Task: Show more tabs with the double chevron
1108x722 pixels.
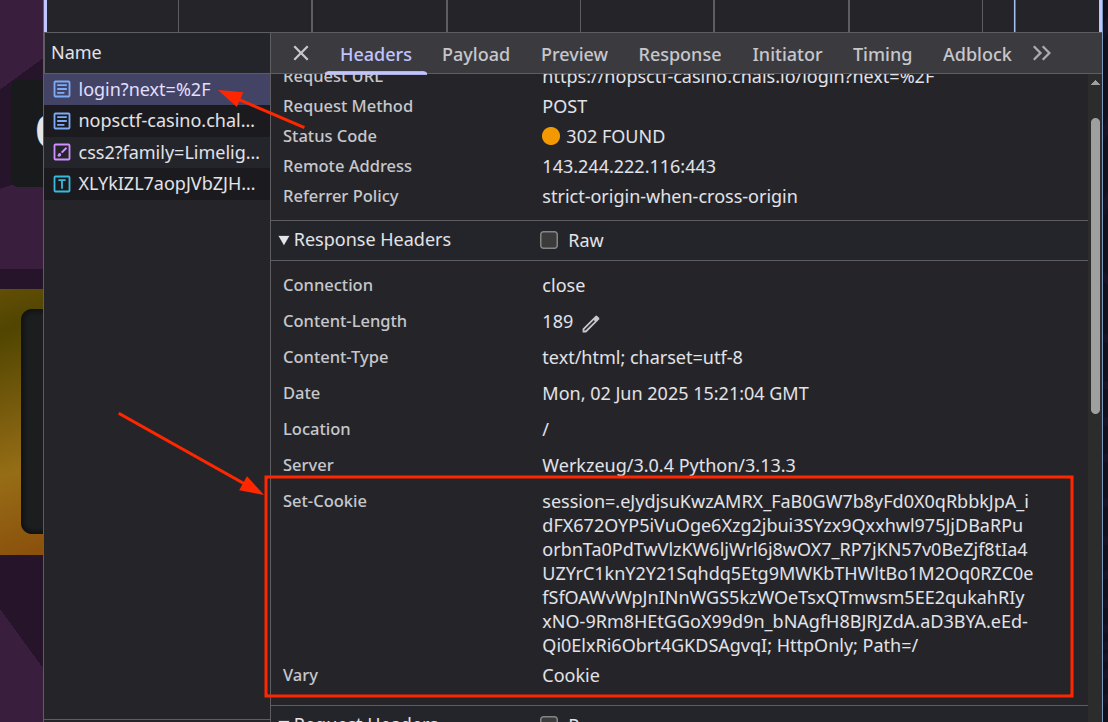Action: tap(1042, 54)
